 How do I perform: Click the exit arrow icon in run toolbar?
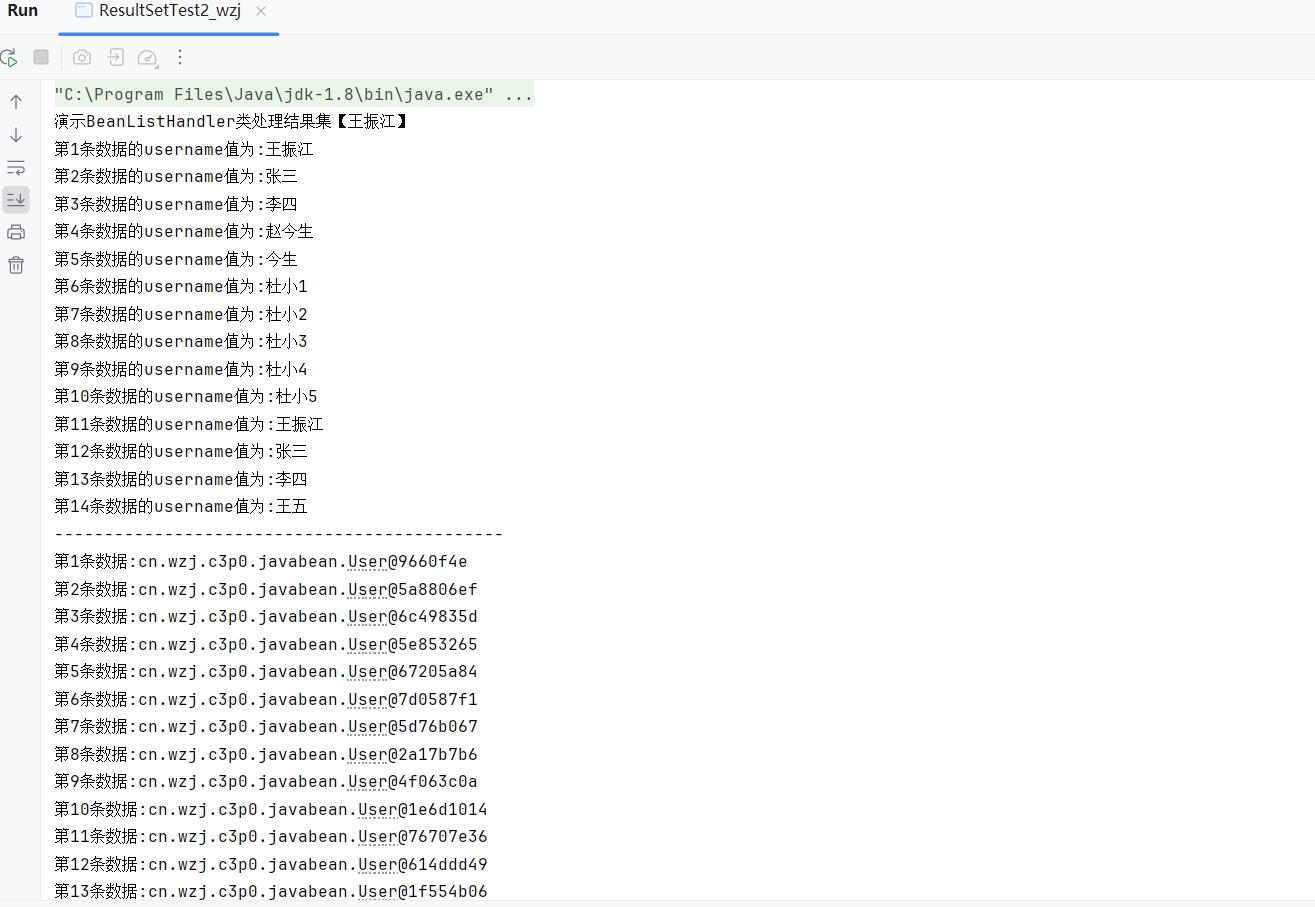(116, 57)
